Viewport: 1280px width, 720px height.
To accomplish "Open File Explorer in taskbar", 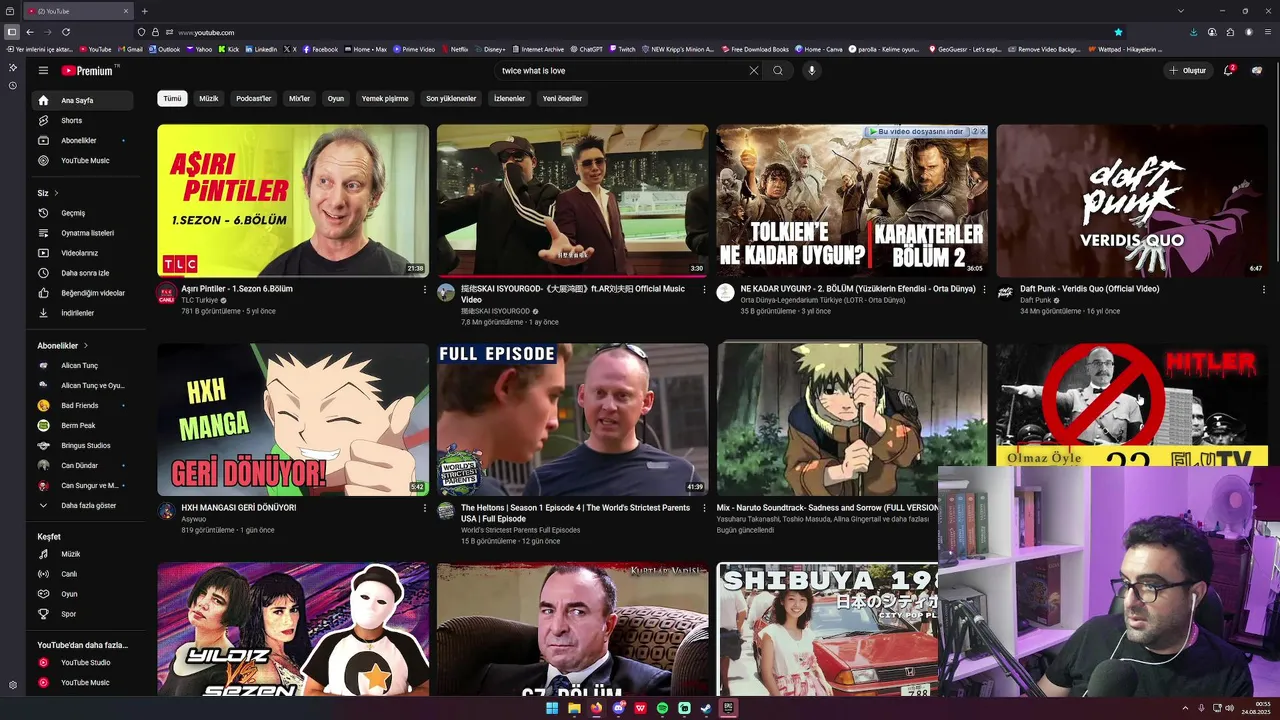I will coord(574,708).
